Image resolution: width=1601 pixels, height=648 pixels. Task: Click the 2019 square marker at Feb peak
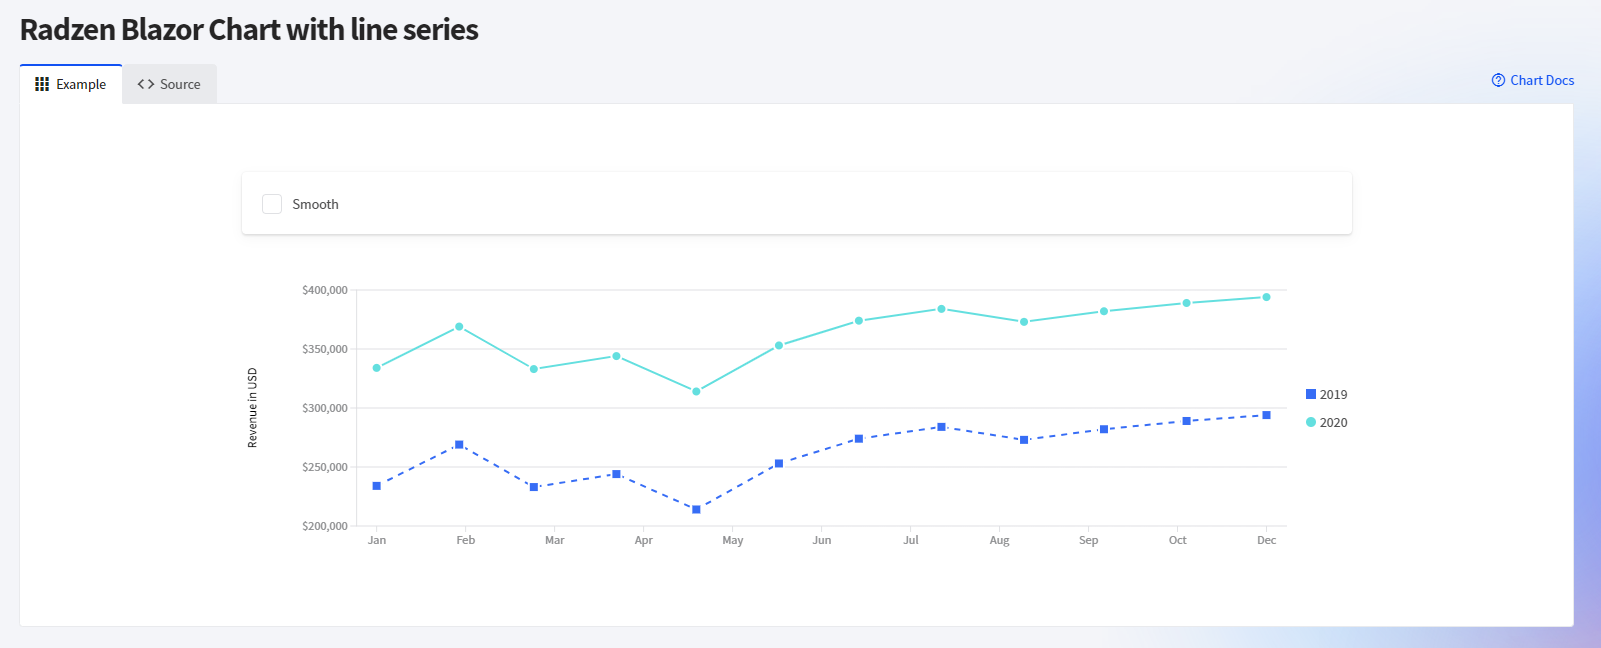459,445
